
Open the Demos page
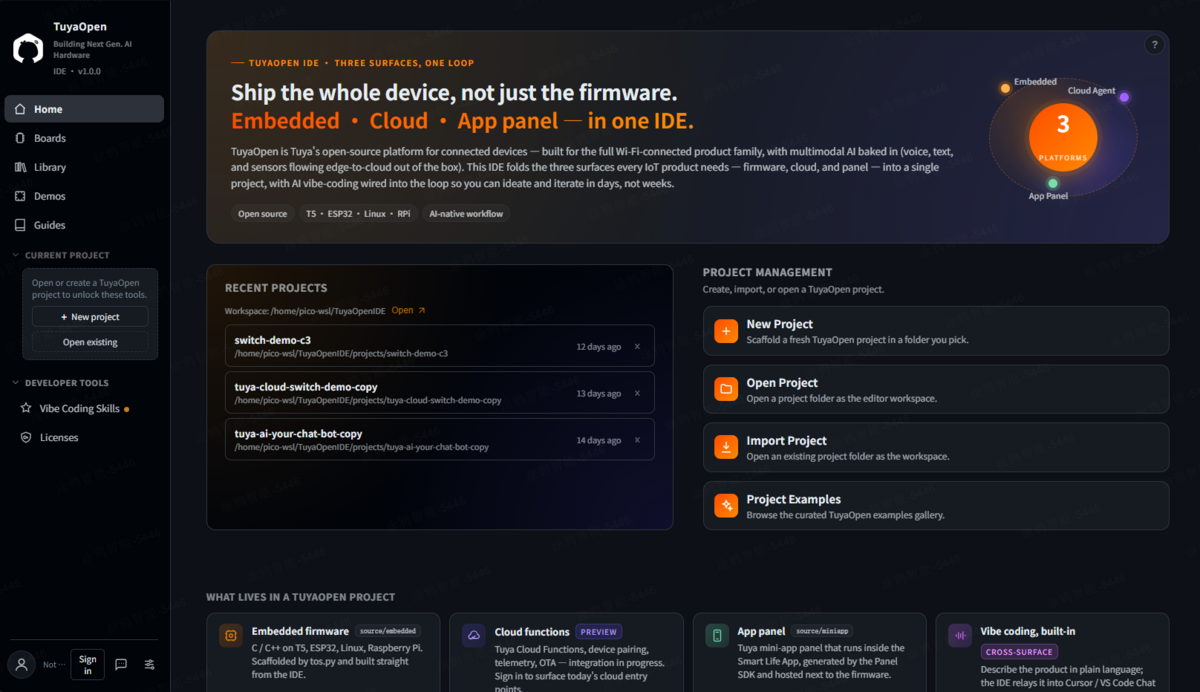click(84, 196)
